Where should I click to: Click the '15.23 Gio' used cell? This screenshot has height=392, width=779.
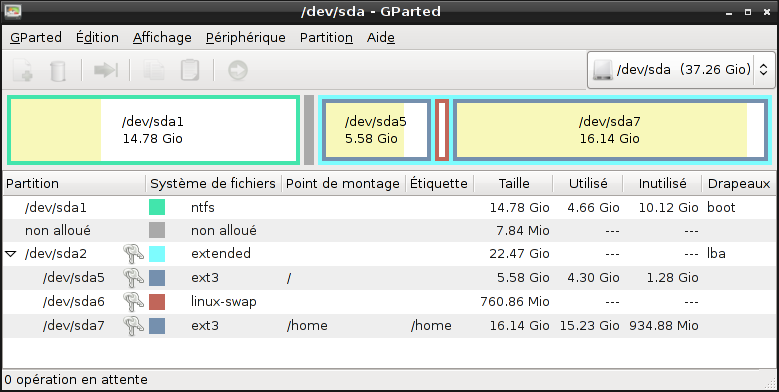tap(589, 325)
